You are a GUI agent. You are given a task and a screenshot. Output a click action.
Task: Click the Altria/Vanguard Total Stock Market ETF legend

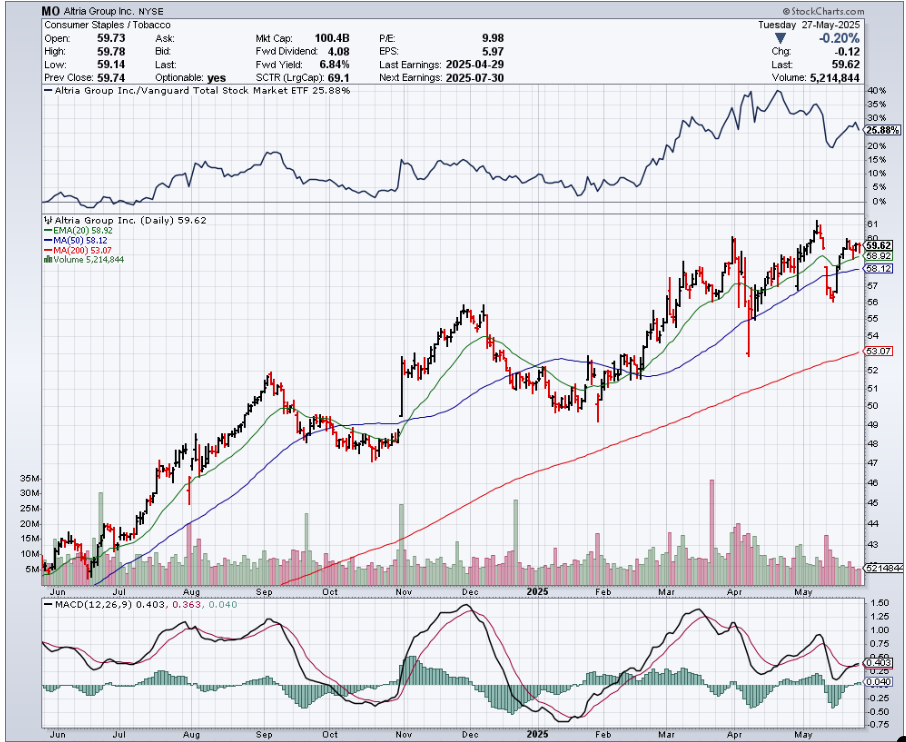click(197, 91)
